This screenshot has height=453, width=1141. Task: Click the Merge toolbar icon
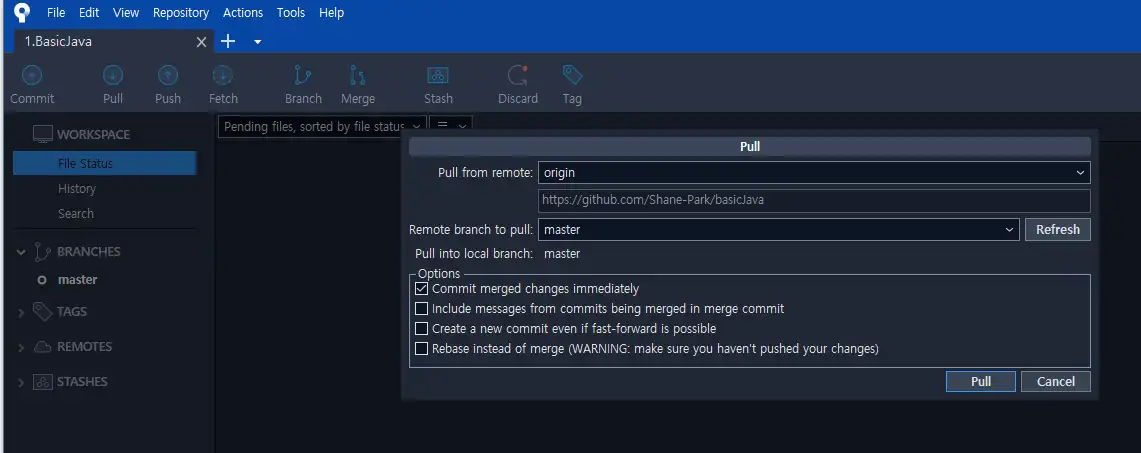[358, 75]
